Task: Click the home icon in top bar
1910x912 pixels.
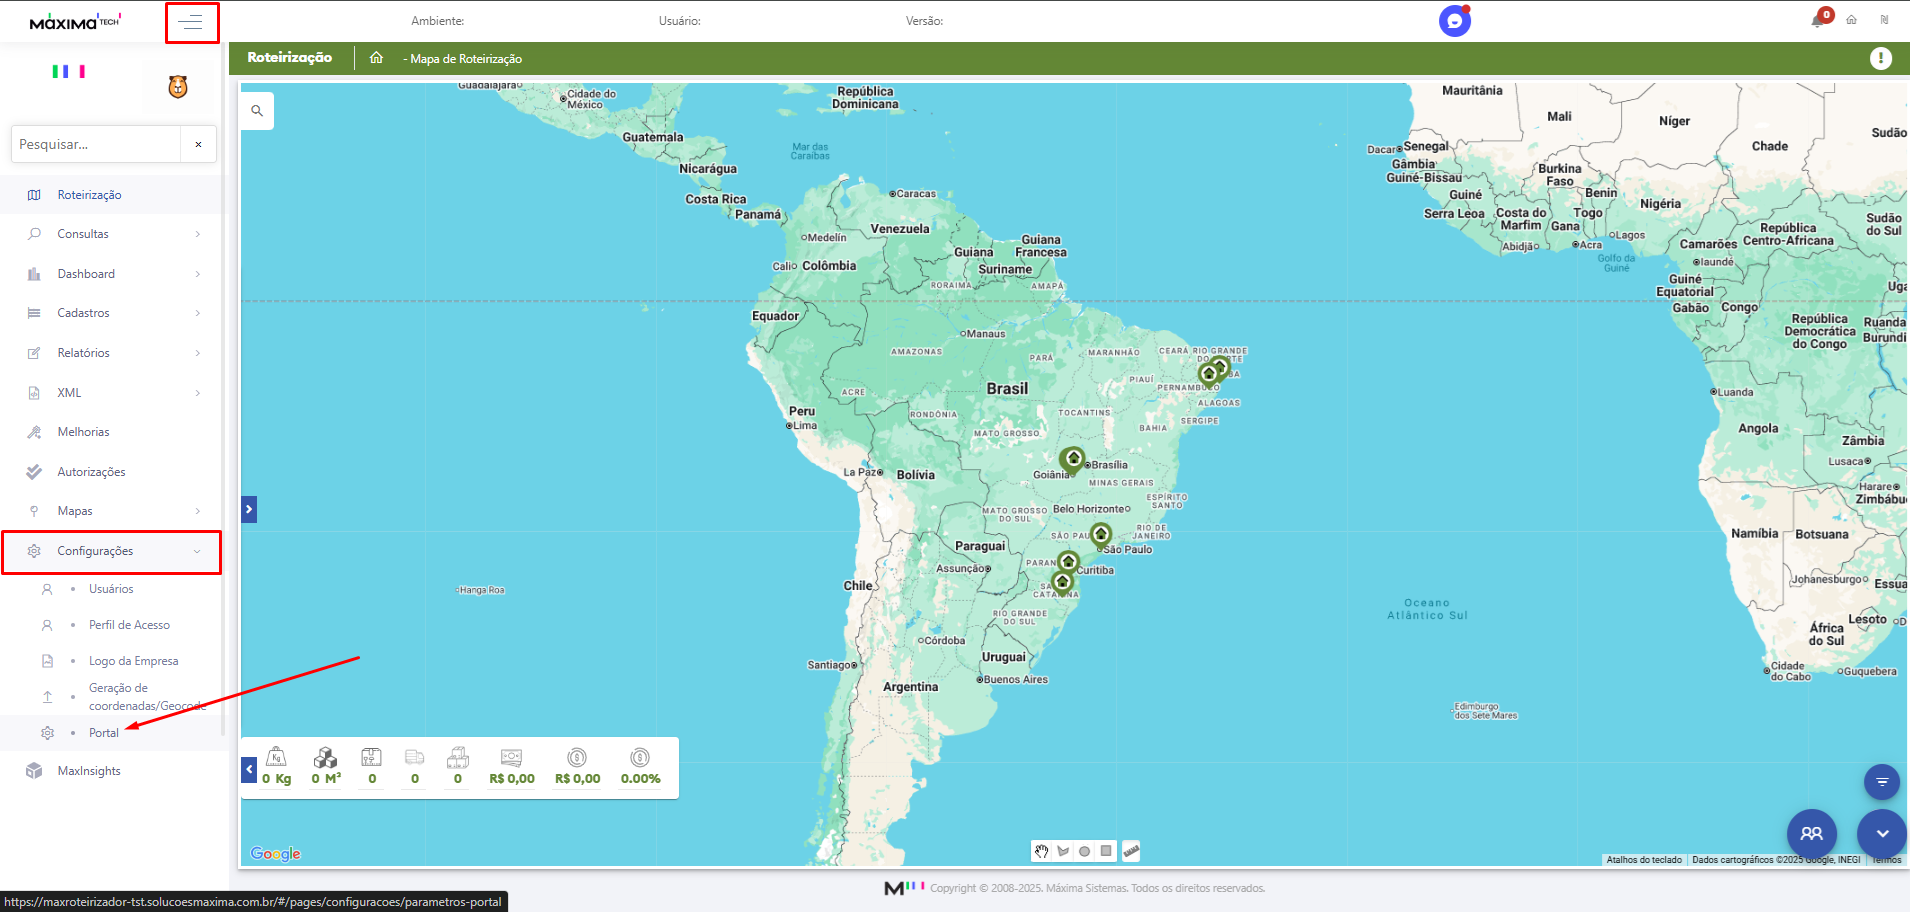Action: point(1851,20)
